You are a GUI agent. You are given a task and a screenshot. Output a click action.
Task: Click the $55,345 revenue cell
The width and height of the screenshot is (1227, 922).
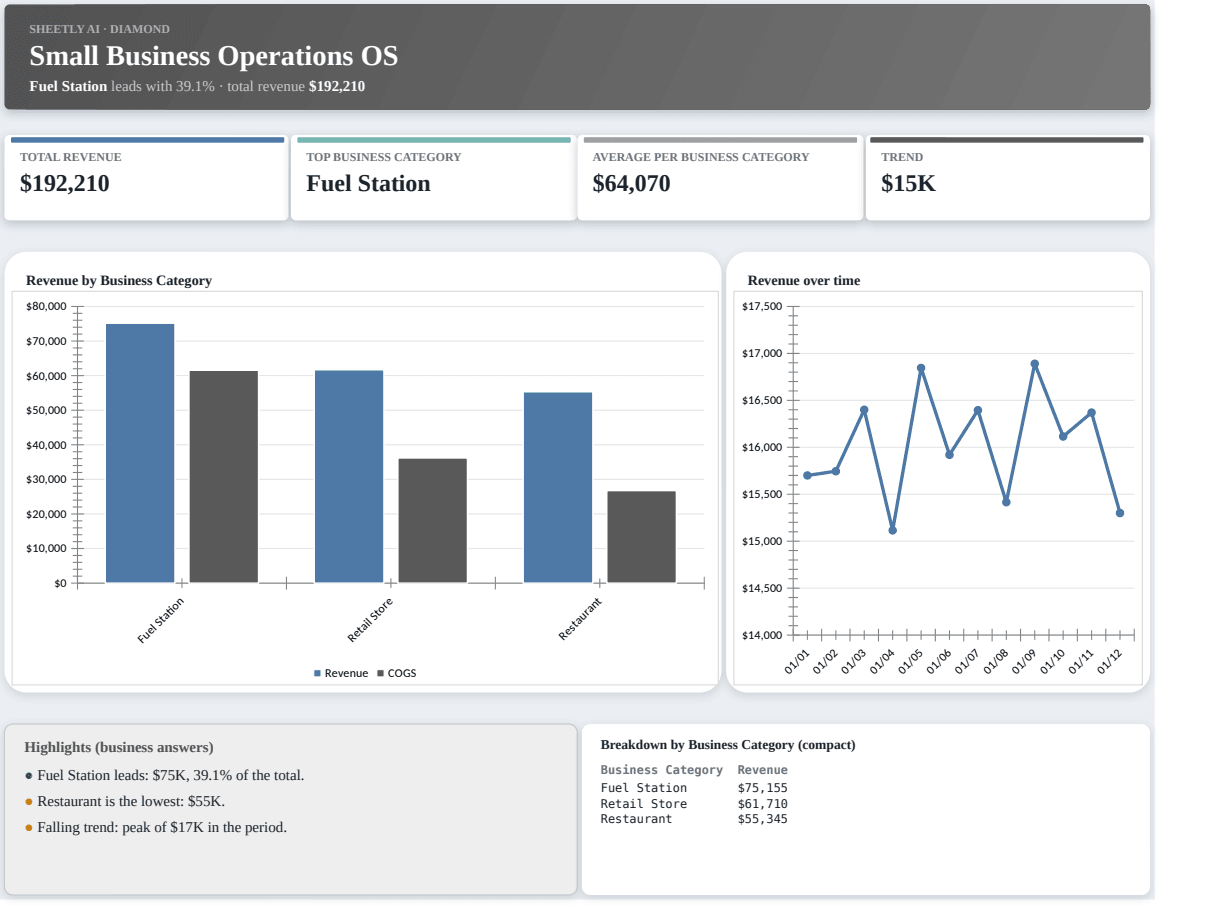(x=762, y=819)
